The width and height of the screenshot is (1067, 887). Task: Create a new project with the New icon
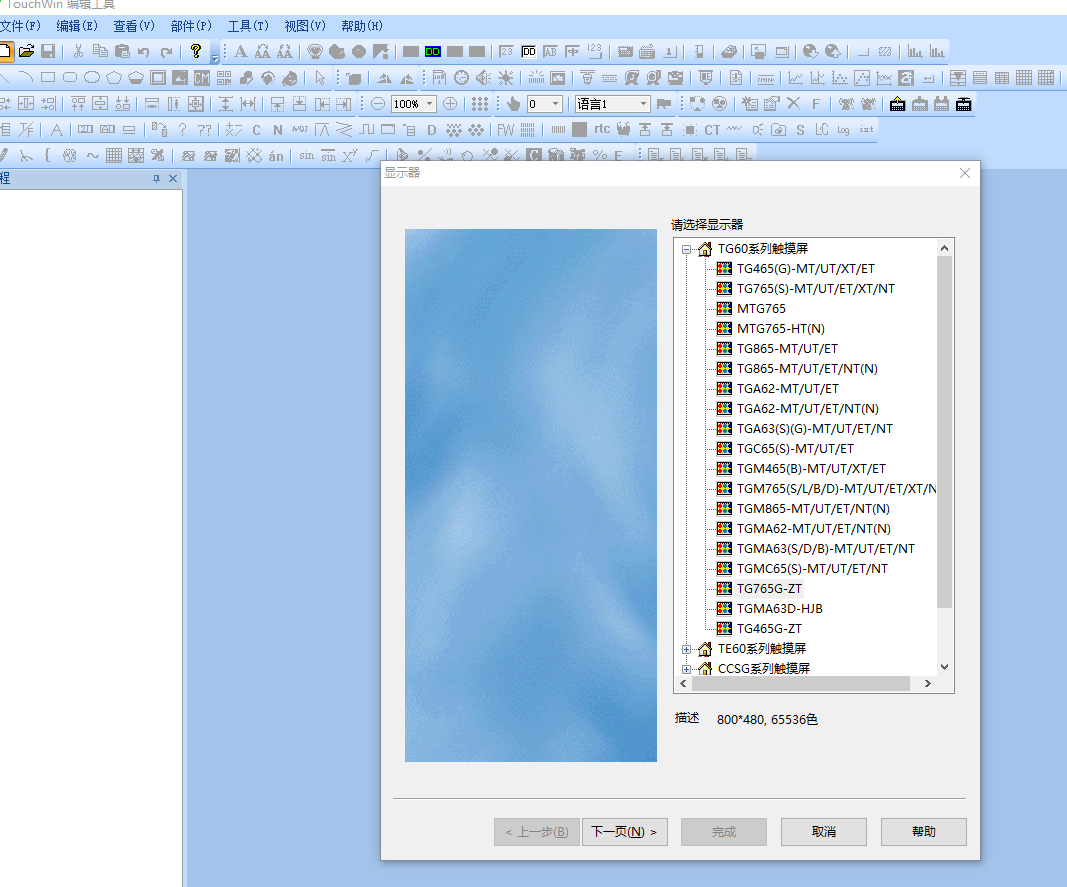point(5,51)
